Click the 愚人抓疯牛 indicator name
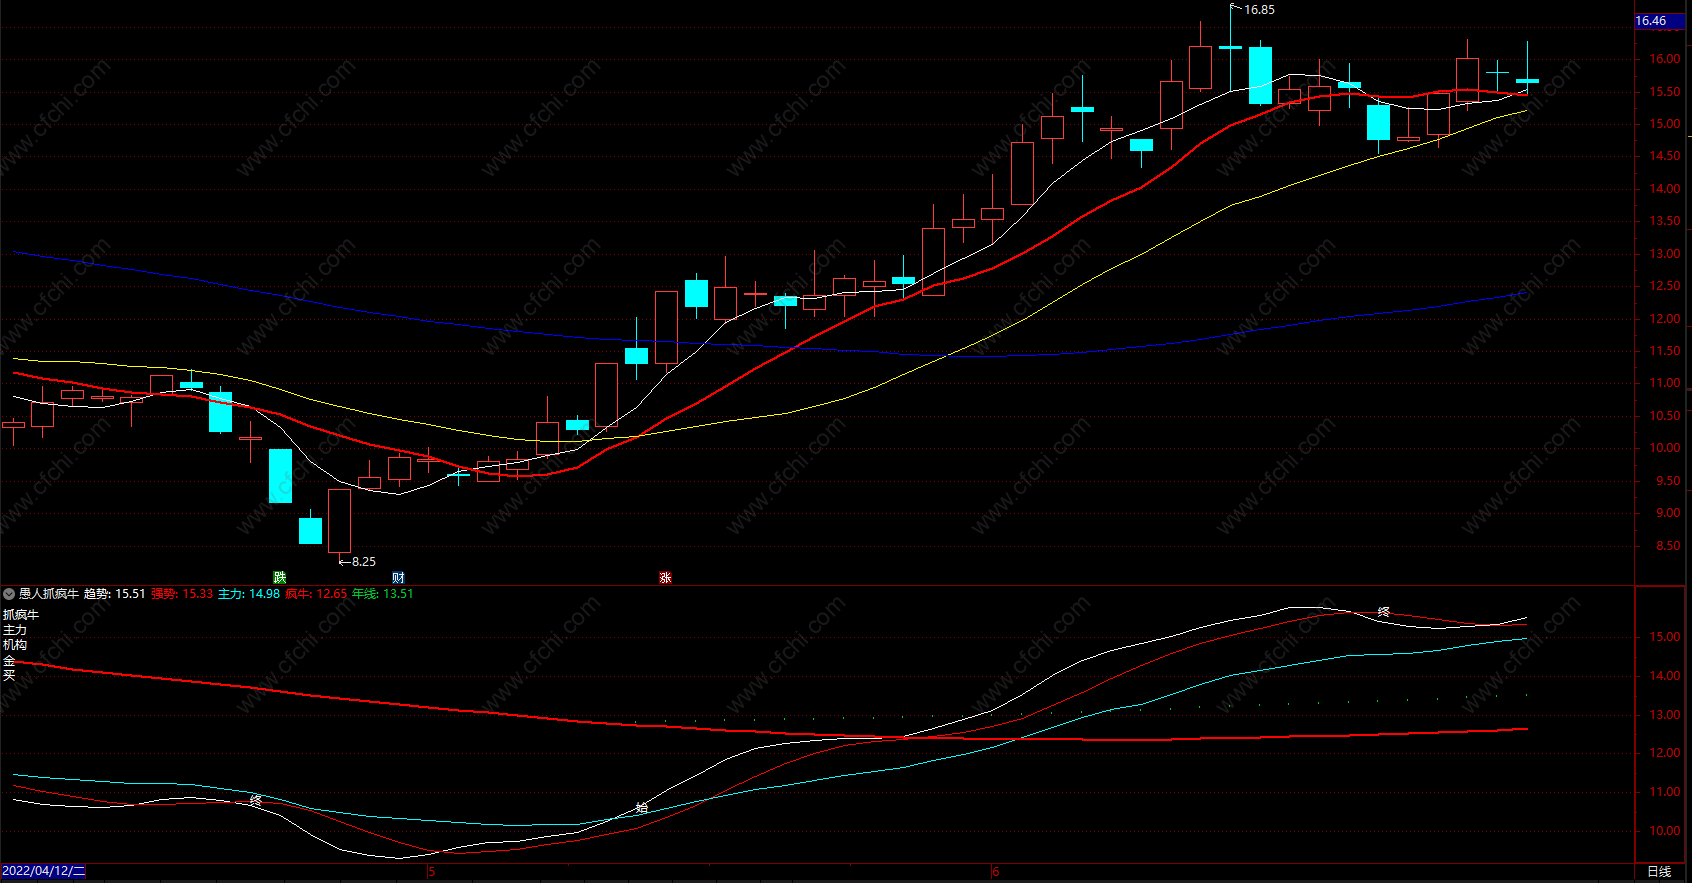Screen dimensions: 1692x883 pyautogui.click(x=48, y=594)
